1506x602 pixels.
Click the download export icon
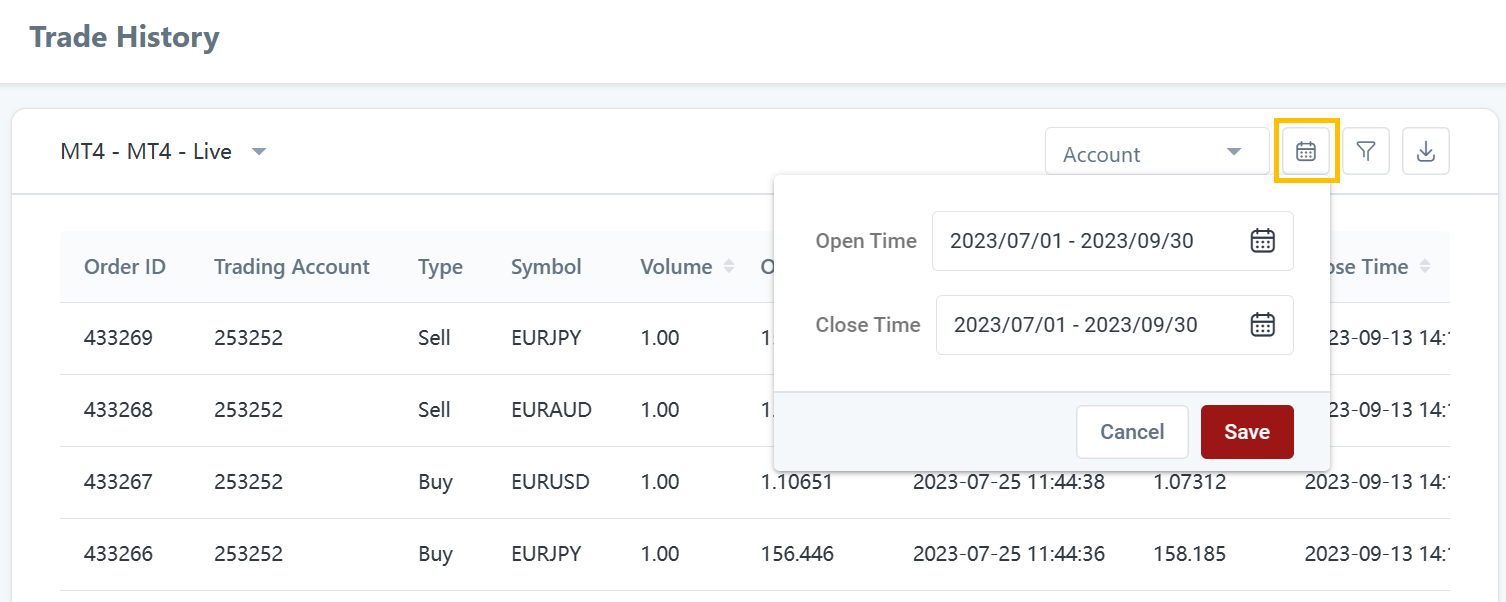[x=1426, y=151]
